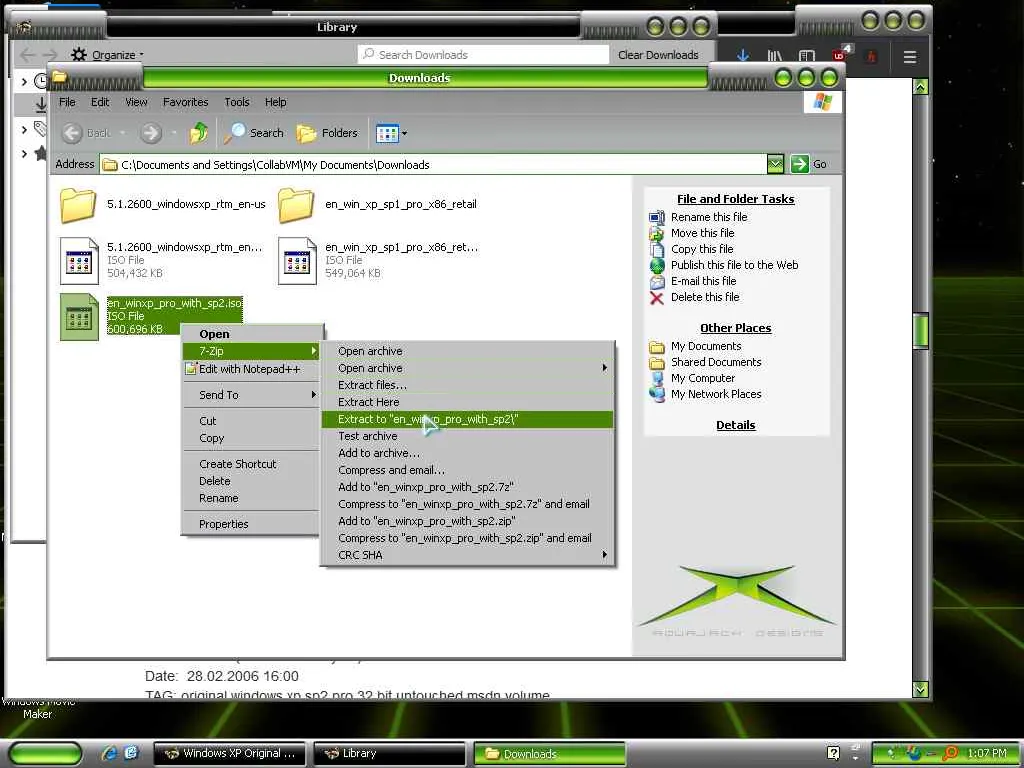Open My Network Places link

[716, 394]
